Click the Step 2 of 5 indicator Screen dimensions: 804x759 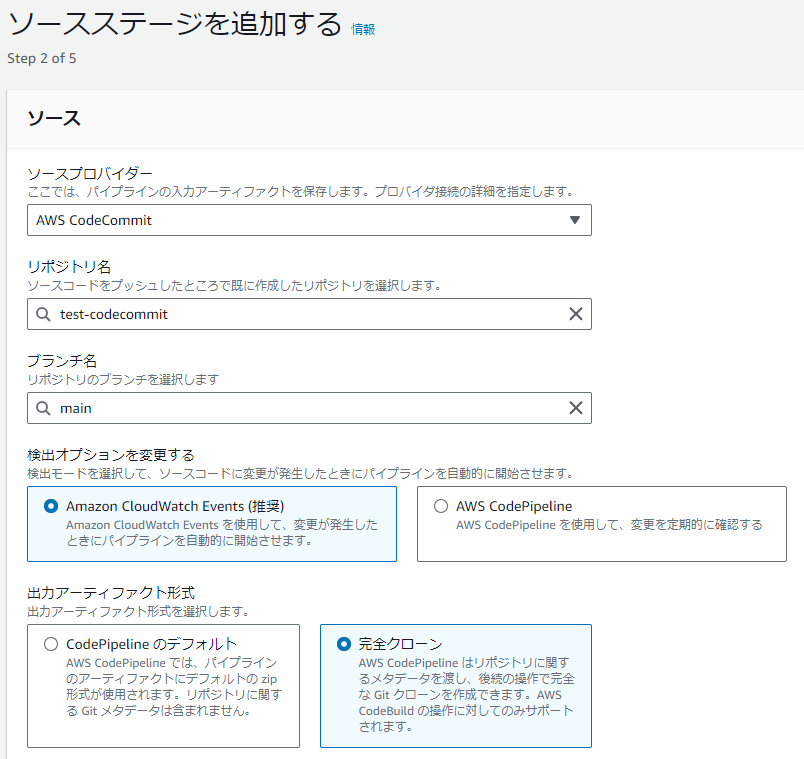pyautogui.click(x=42, y=58)
